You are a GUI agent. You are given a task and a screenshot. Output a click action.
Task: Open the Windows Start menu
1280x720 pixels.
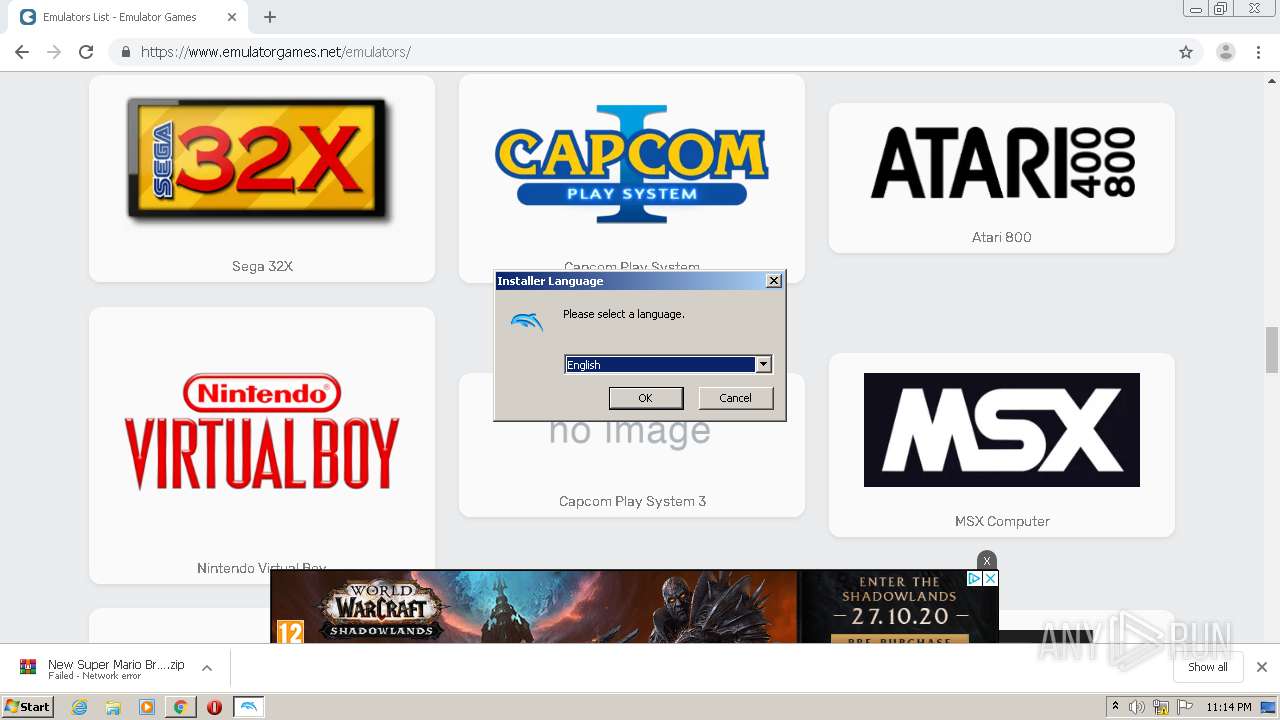click(x=28, y=707)
